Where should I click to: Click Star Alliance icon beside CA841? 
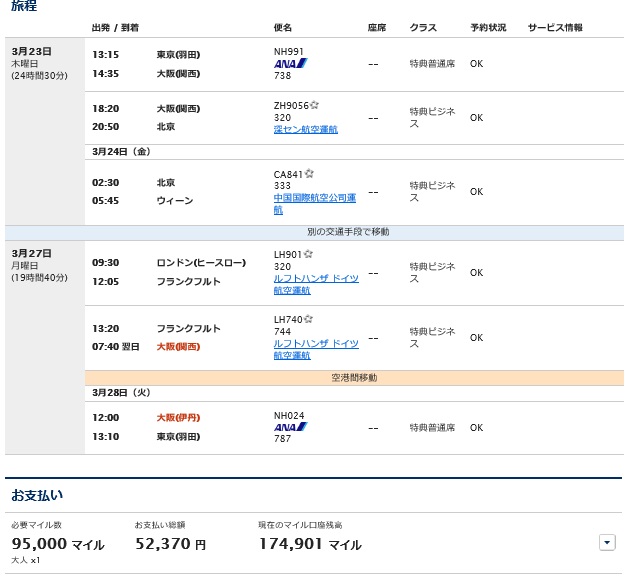tap(309, 173)
